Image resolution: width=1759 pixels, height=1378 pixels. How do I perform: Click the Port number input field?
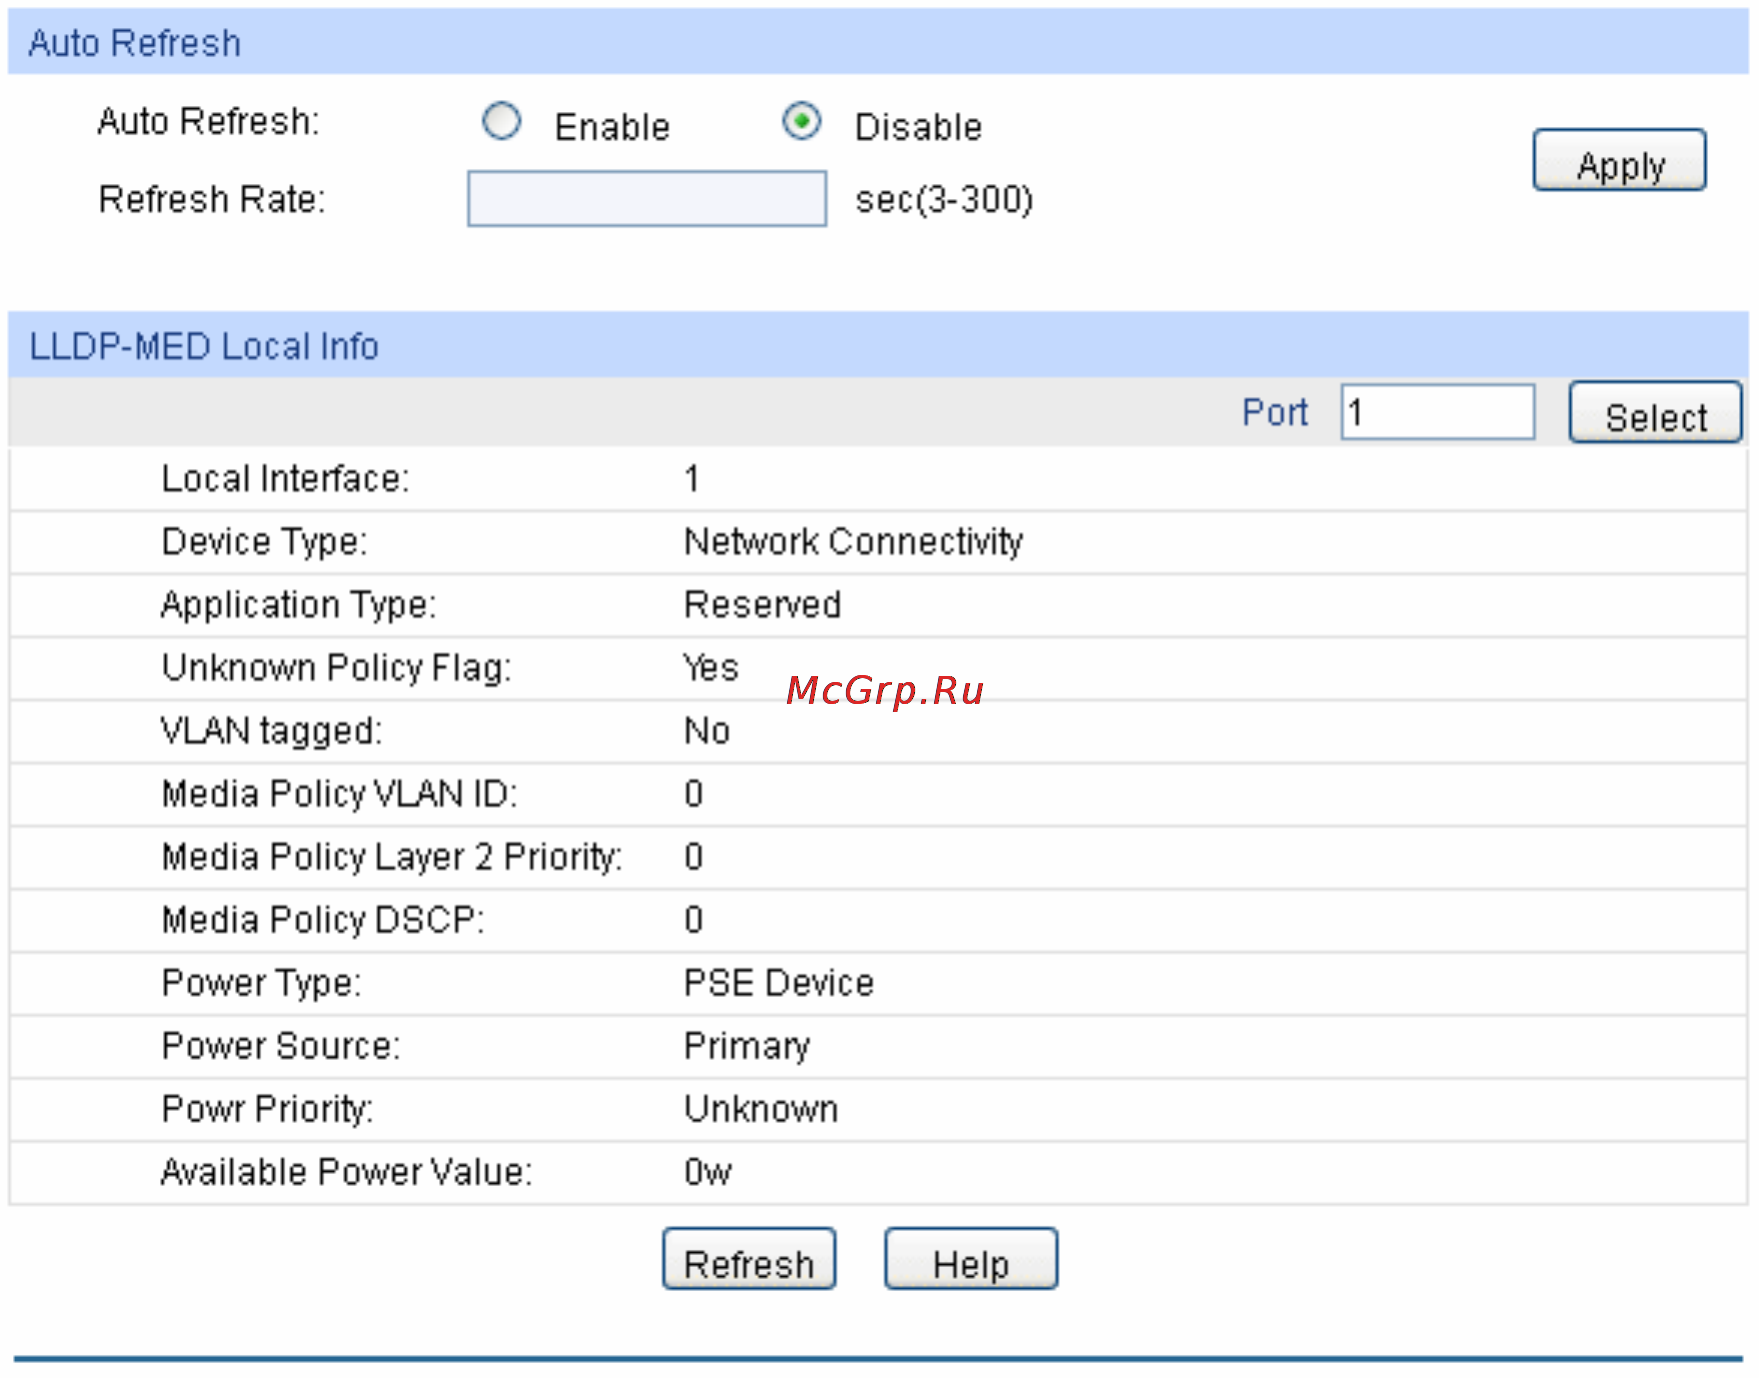click(x=1437, y=412)
